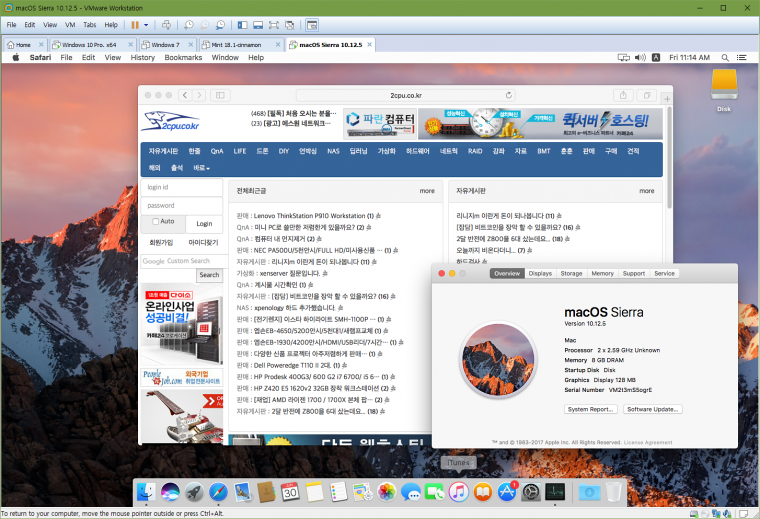Viewport: 760px width, 519px height.
Task: Open the QnA link in blue navigation bar
Action: point(217,151)
